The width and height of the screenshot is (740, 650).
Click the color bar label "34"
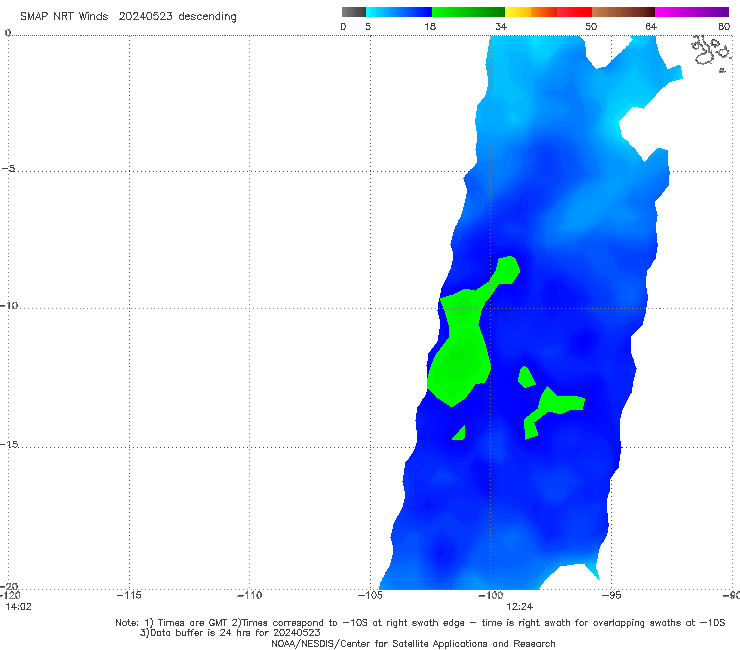501,26
